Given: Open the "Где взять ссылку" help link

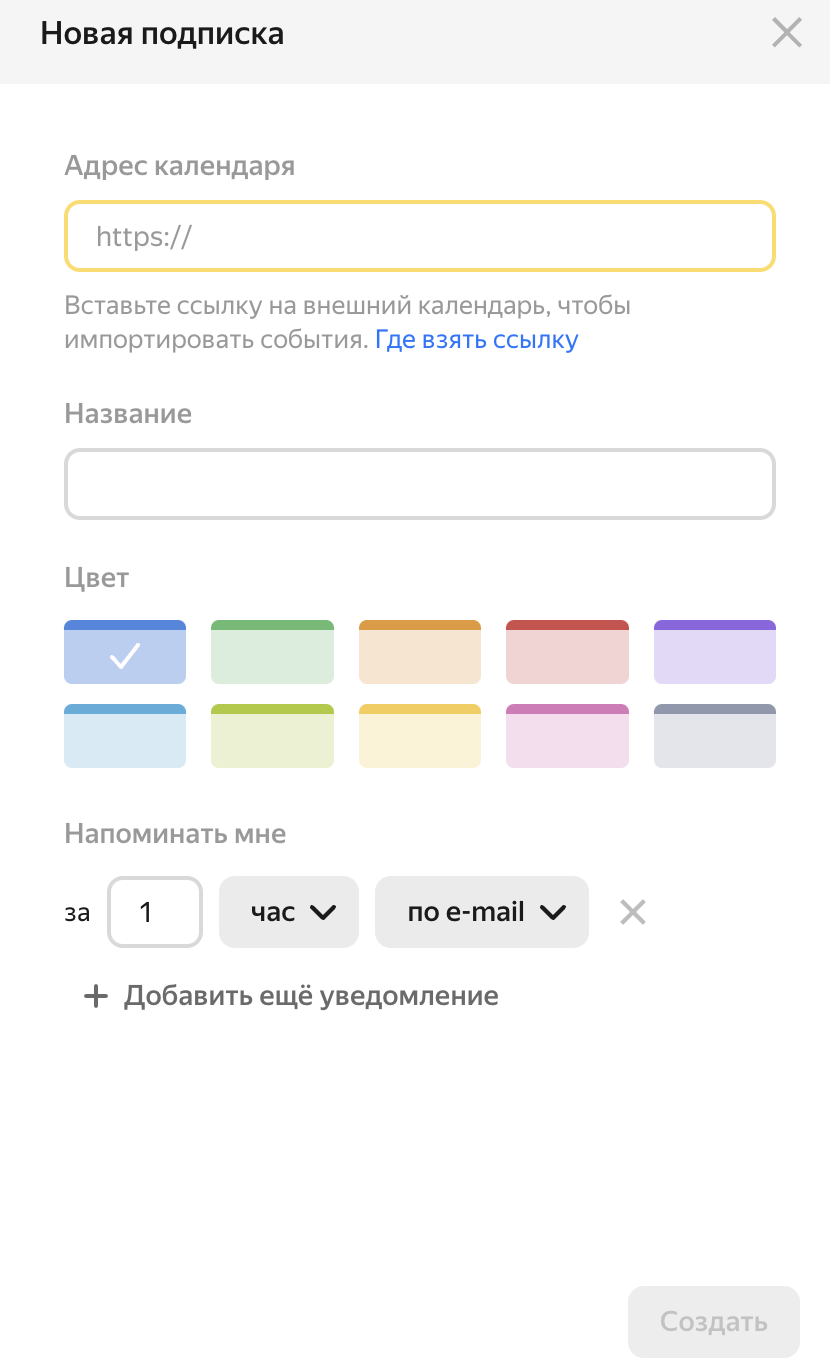Looking at the screenshot, I should point(477,340).
